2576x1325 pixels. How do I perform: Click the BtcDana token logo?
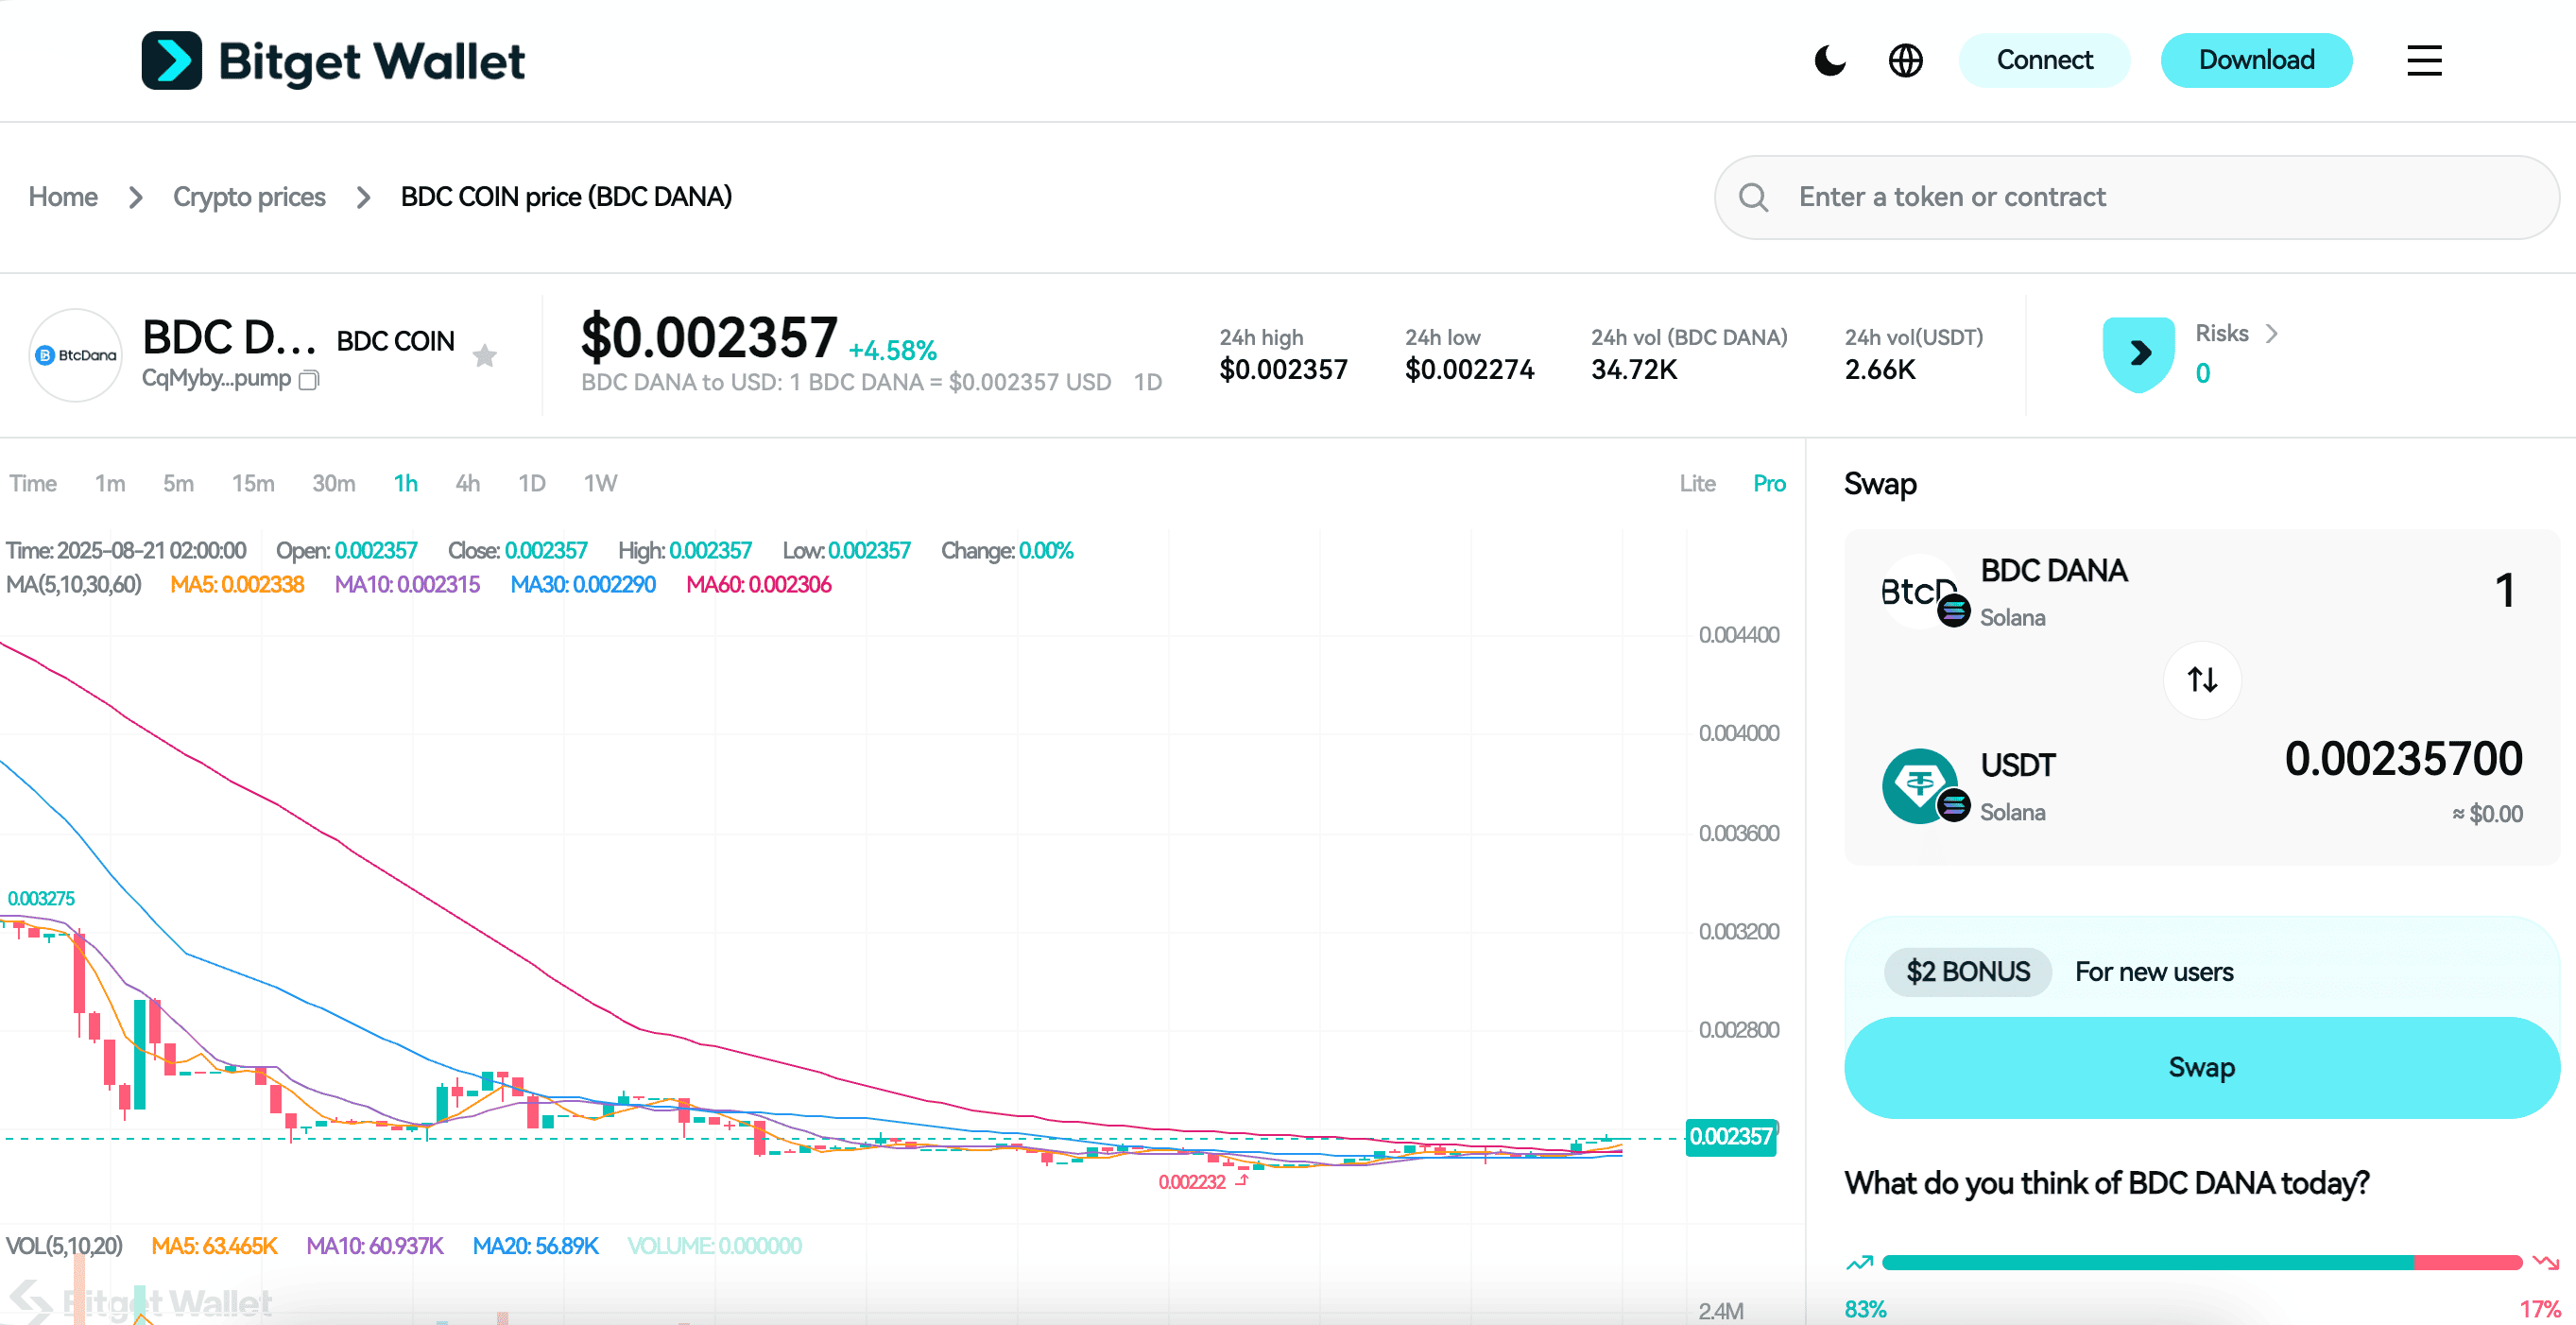click(76, 355)
